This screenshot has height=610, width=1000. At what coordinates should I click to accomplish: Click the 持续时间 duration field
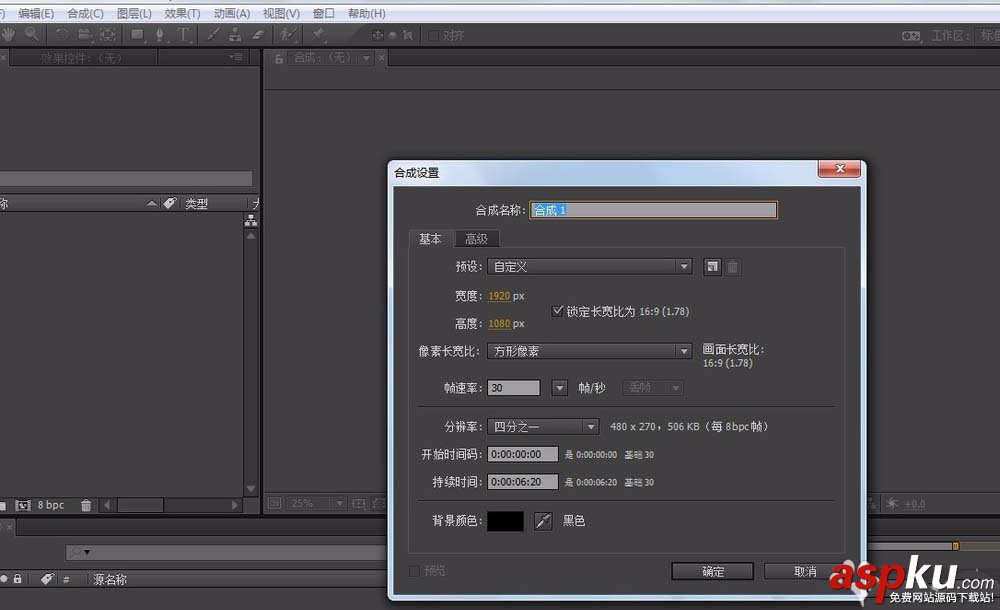[x=523, y=482]
